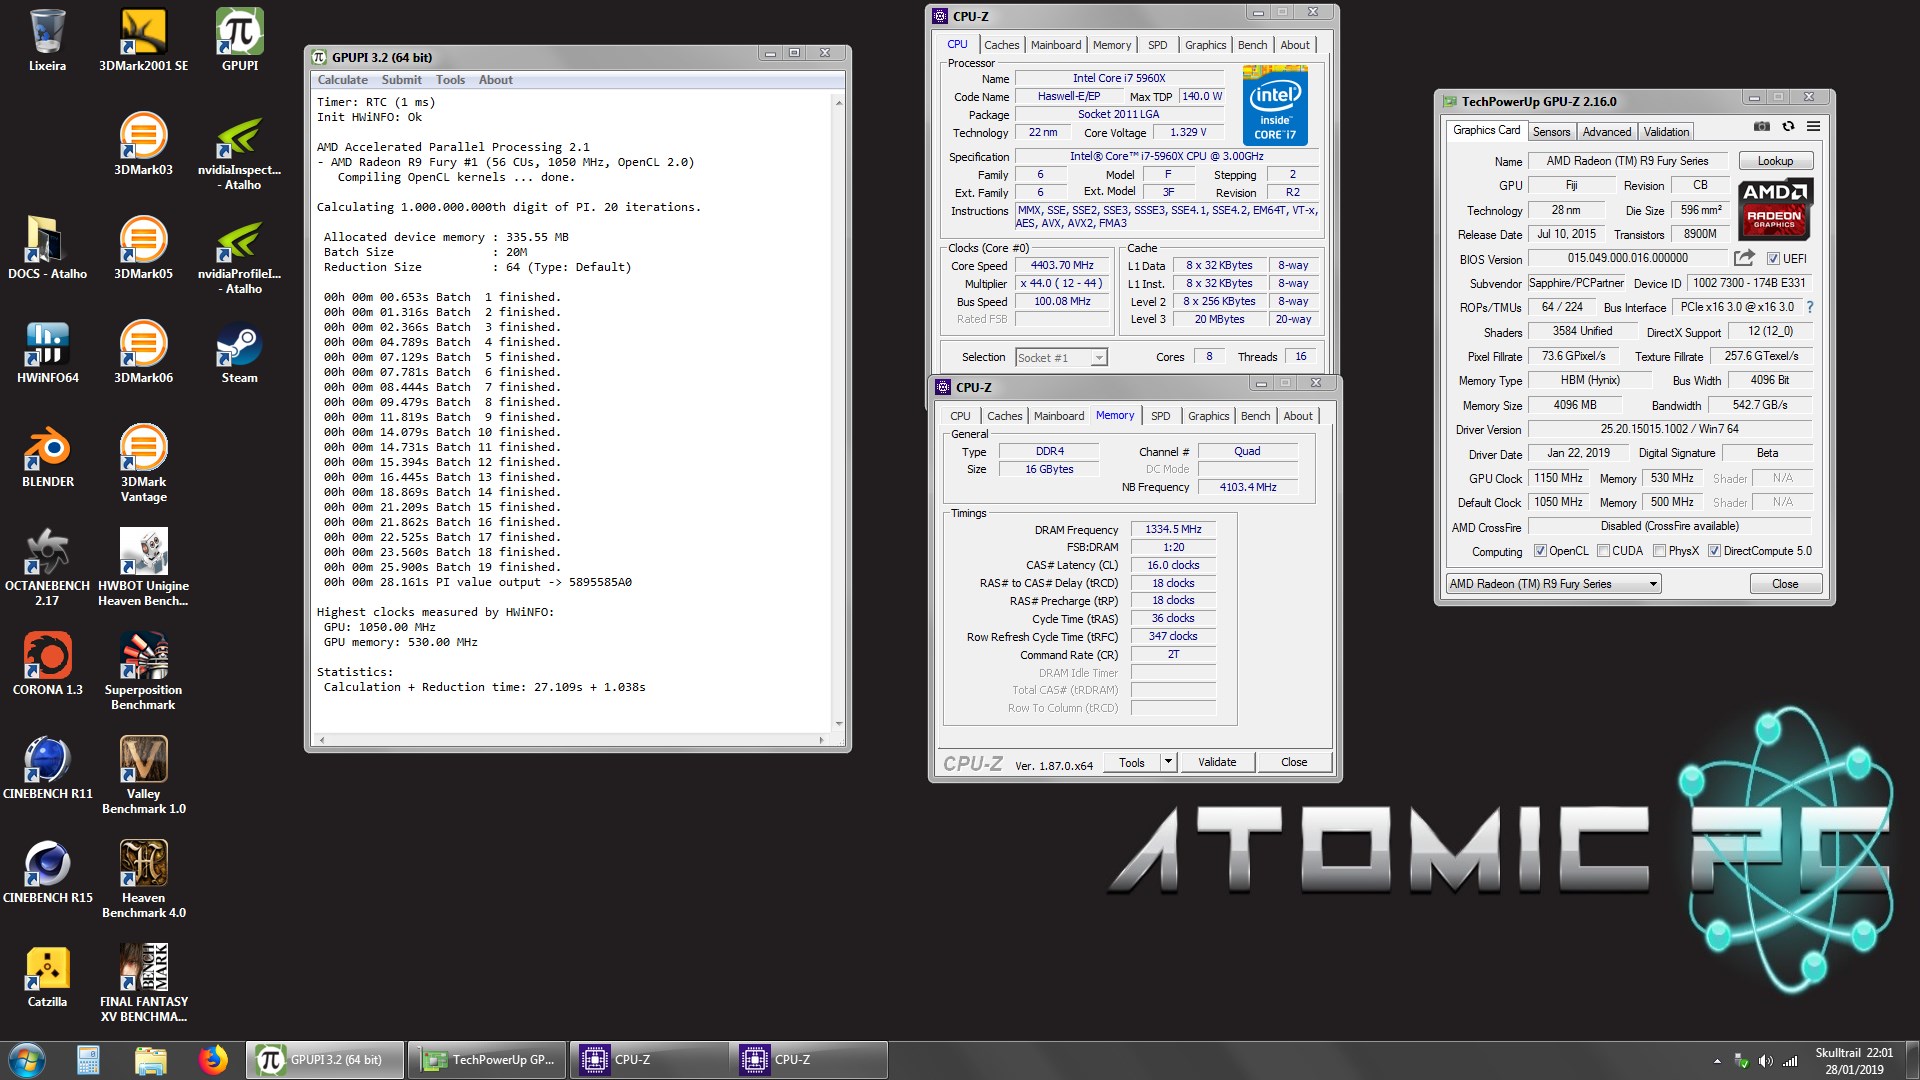Toggle the CUDA checkbox in GPU-Z

click(x=1603, y=551)
